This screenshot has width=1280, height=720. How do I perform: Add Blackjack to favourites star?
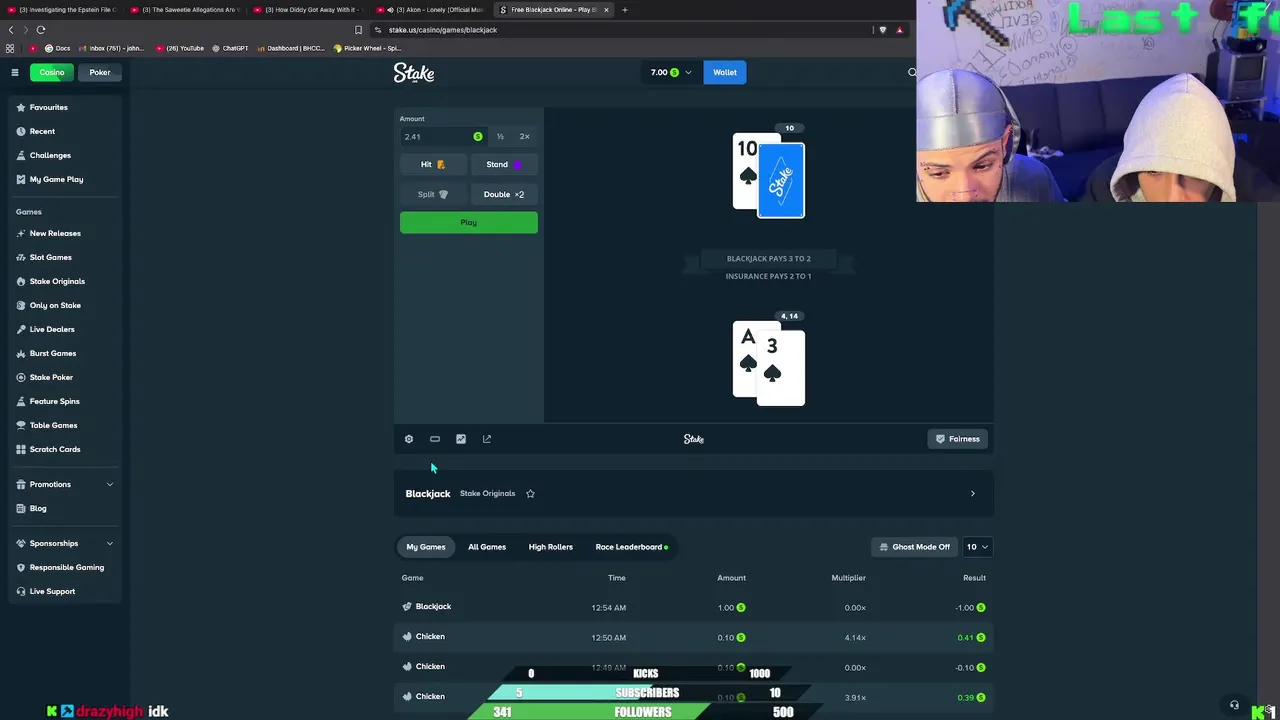click(x=530, y=493)
